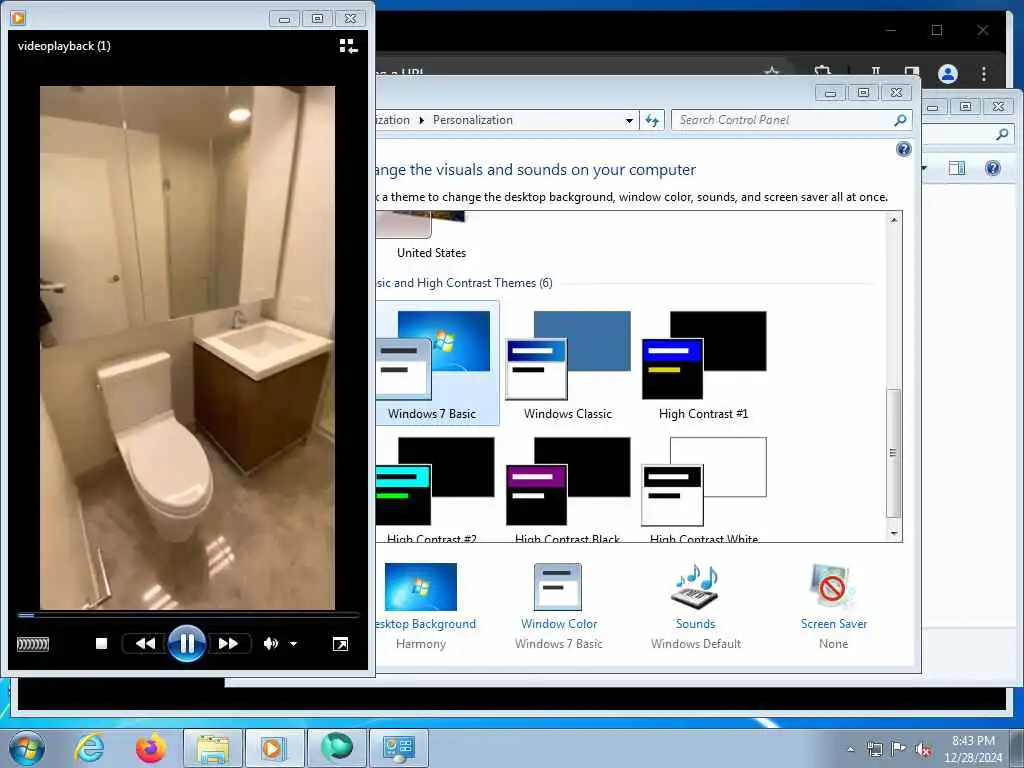Open Personalization help icon
This screenshot has height=768, width=1024.
pos(904,150)
